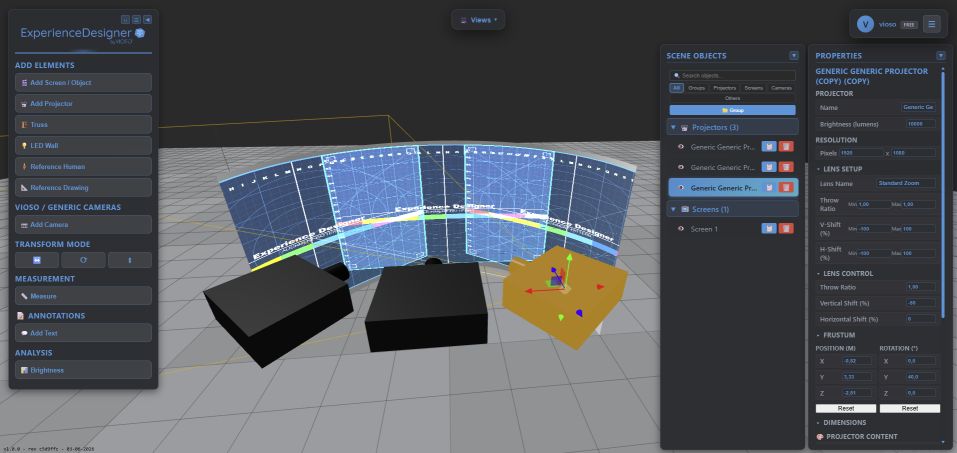Click the Projector Content palette icon
The height and width of the screenshot is (453, 957).
[820, 437]
